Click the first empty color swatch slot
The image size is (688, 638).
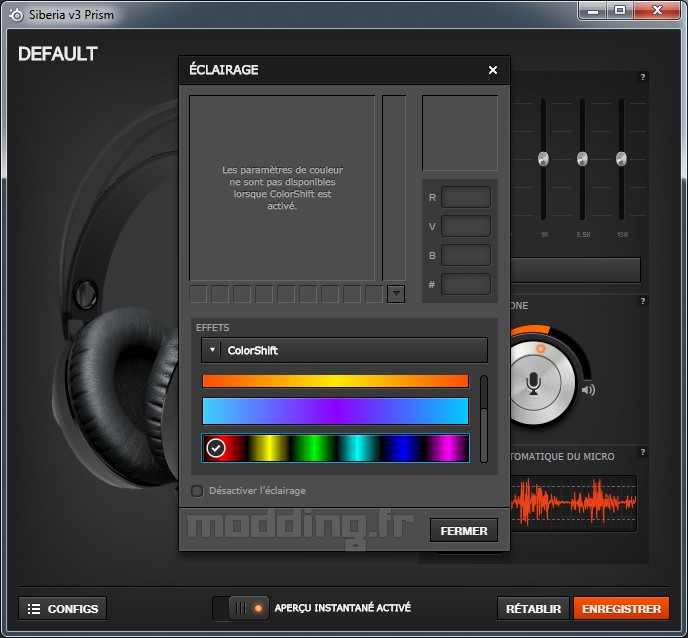point(198,294)
